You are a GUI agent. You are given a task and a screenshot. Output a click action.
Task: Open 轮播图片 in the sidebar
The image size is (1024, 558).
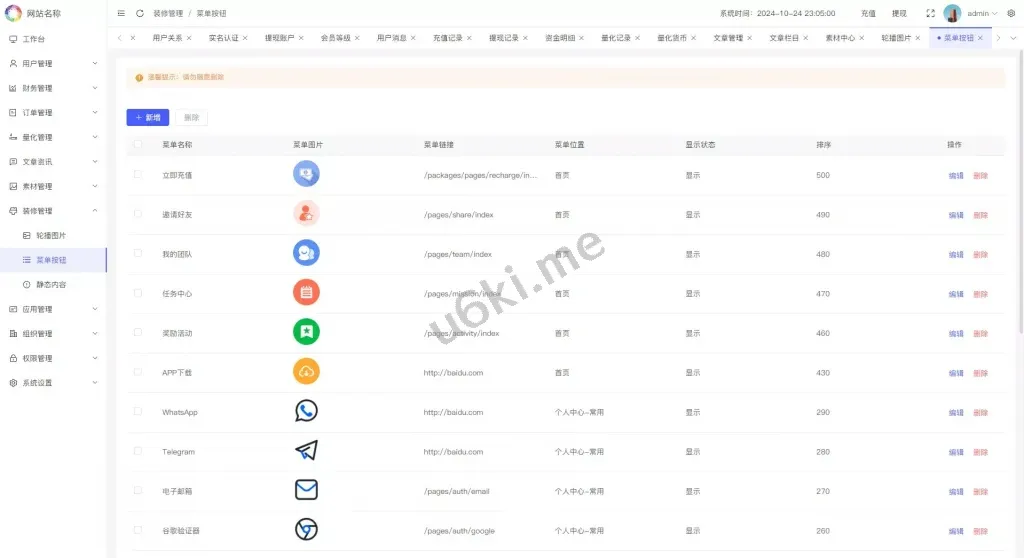(x=51, y=235)
